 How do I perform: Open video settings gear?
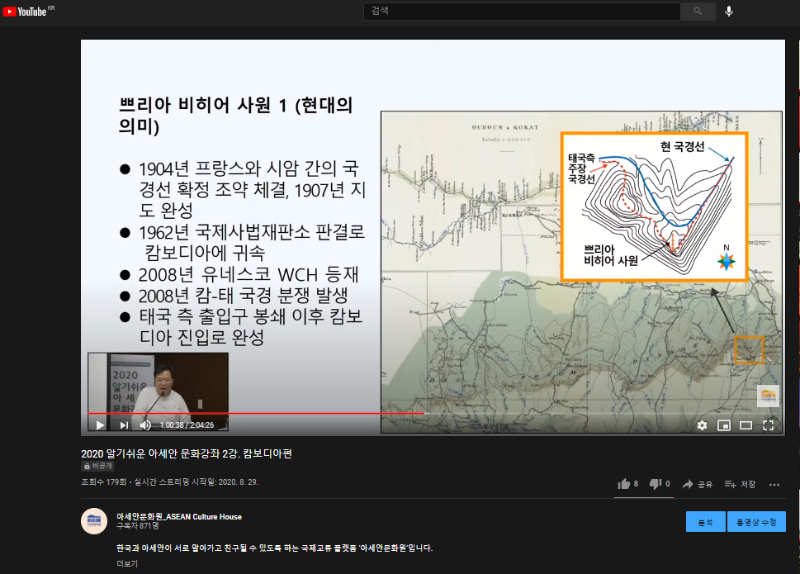click(702, 425)
